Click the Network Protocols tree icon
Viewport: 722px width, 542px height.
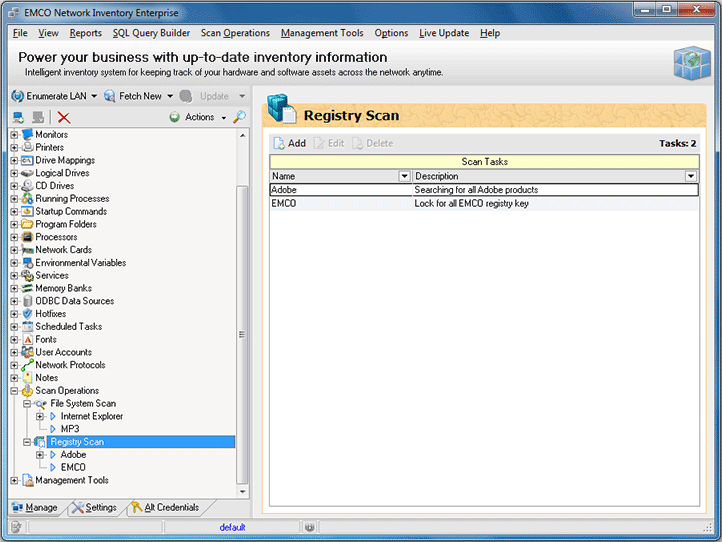pos(28,365)
